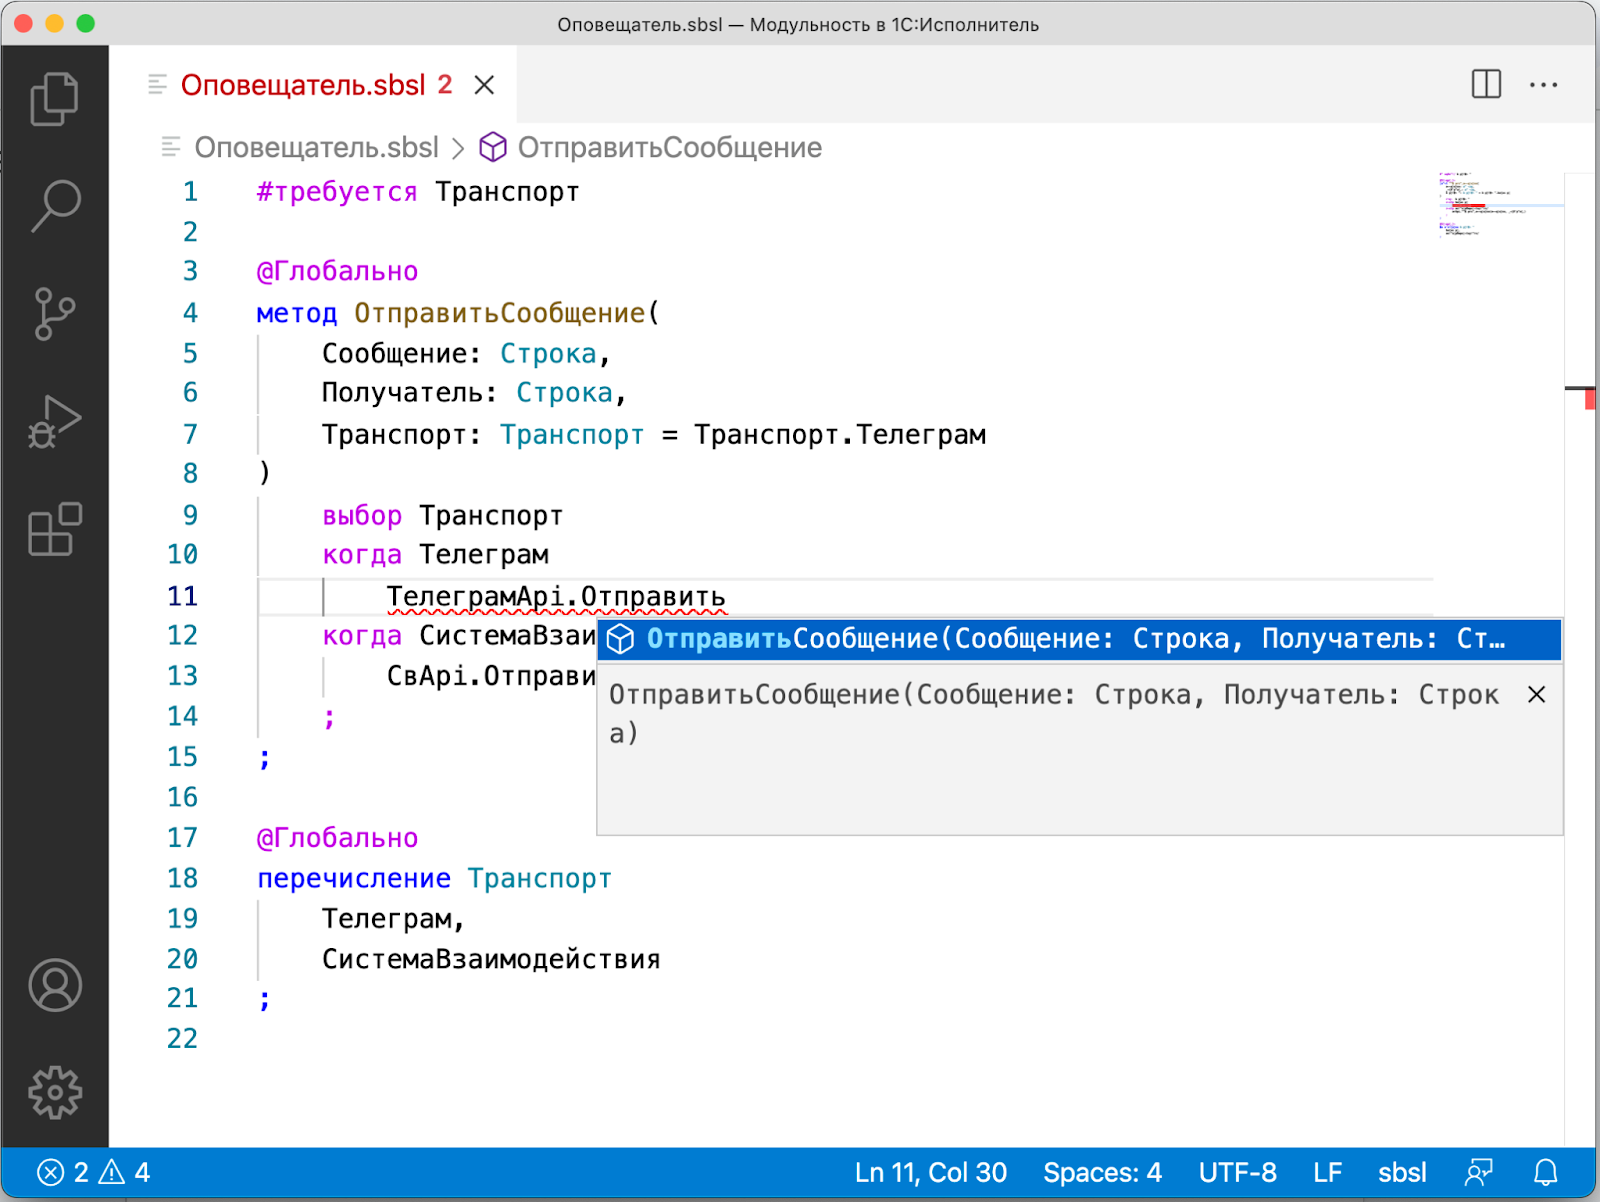
Task: Click перечисление keyword on line 18
Action: (354, 878)
